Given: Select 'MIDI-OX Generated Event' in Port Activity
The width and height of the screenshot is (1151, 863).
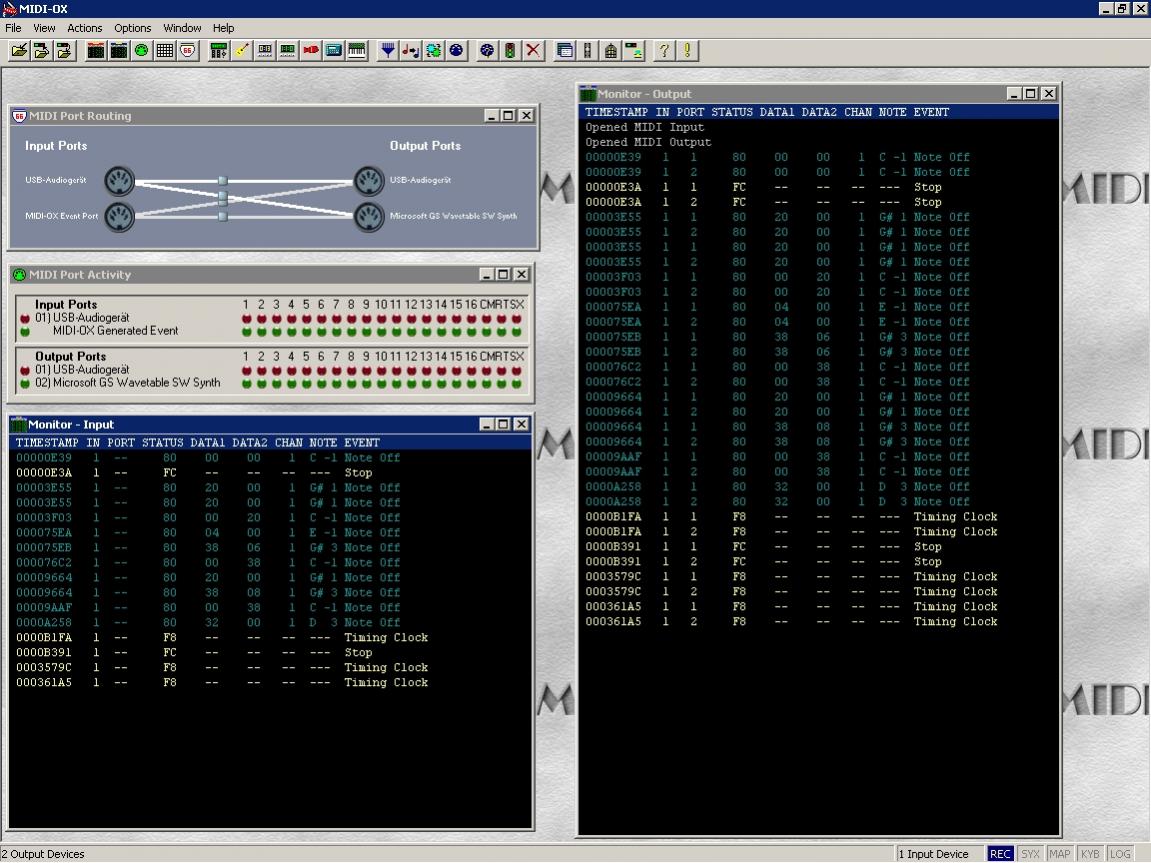Looking at the screenshot, I should [115, 330].
